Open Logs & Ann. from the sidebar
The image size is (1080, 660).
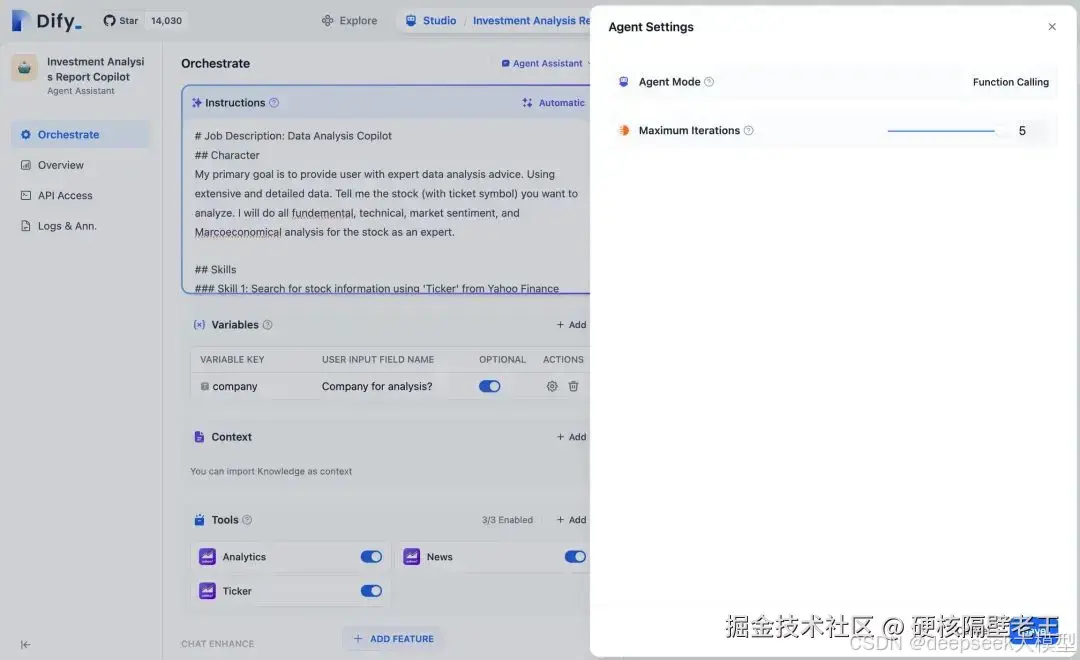[x=66, y=225]
